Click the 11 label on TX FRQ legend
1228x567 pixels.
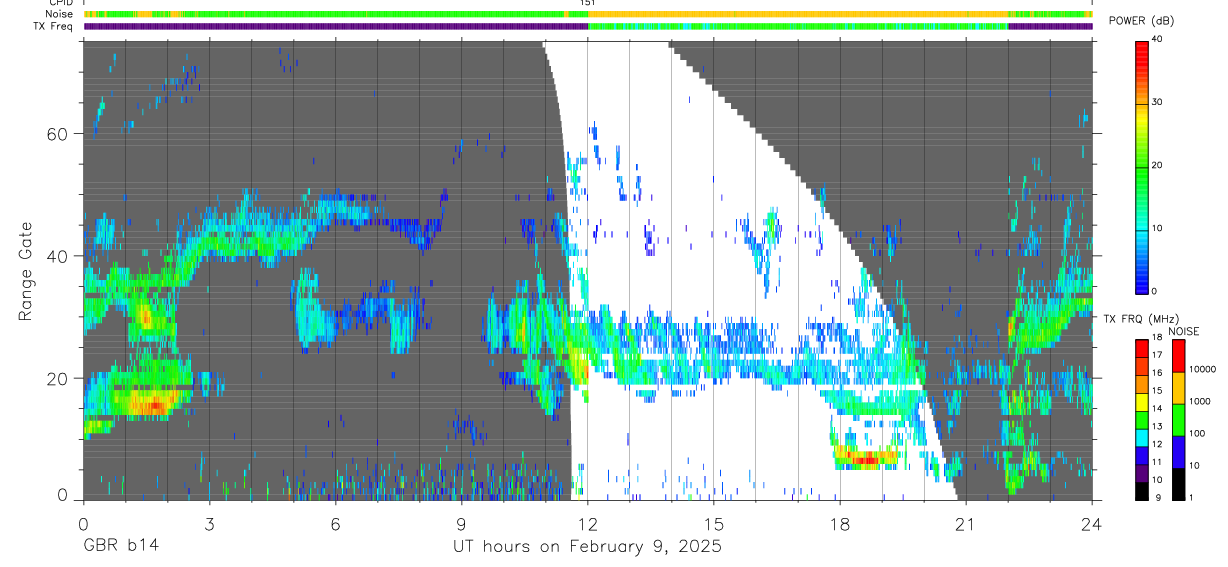1159,463
